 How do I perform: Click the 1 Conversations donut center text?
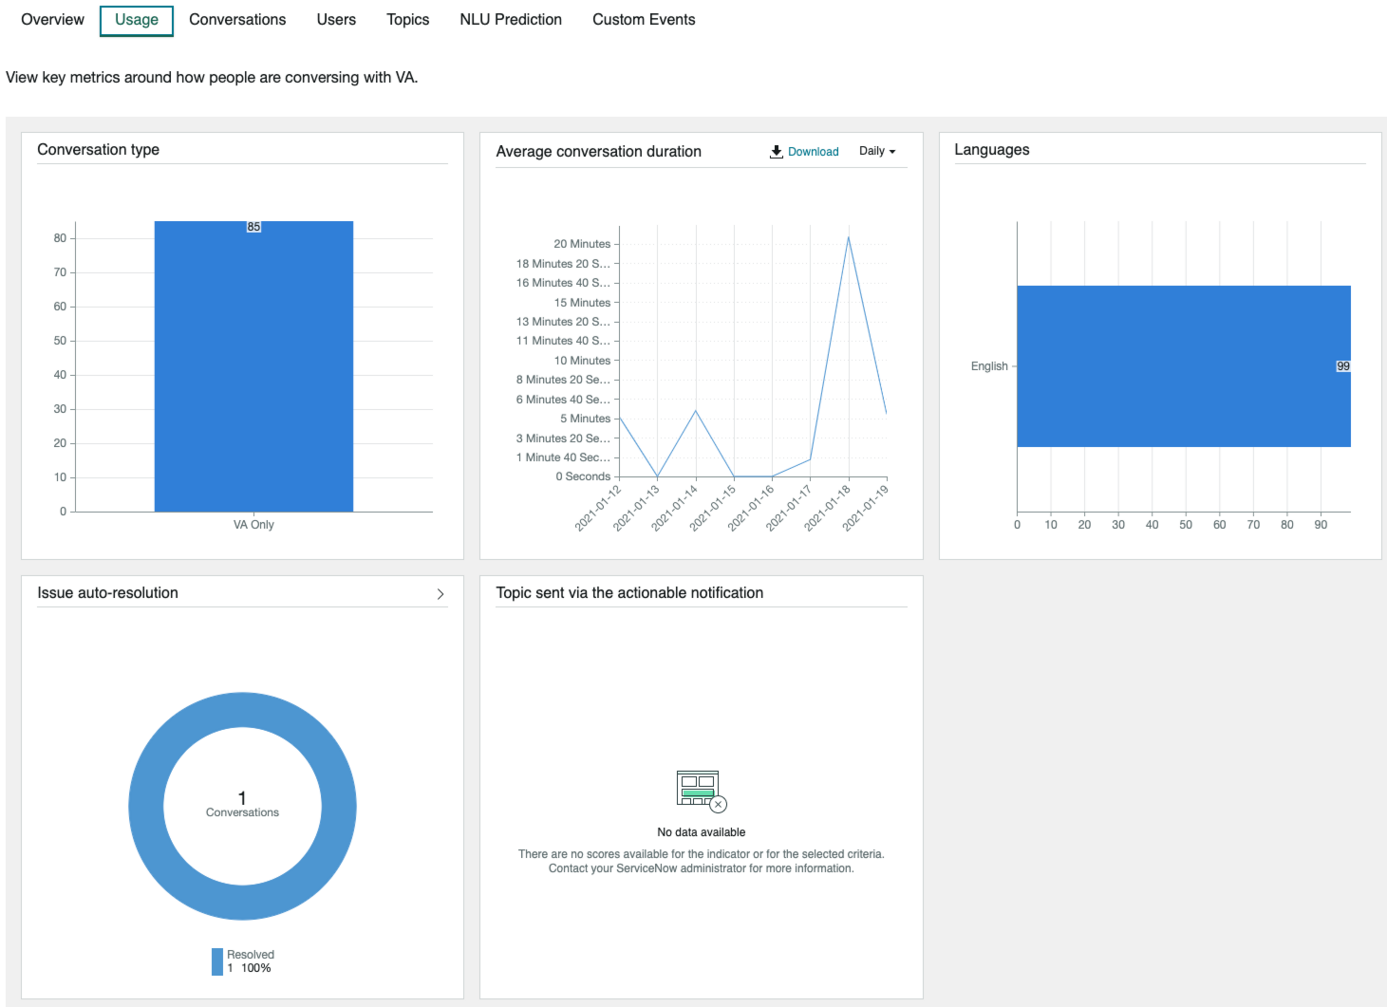[x=243, y=804]
